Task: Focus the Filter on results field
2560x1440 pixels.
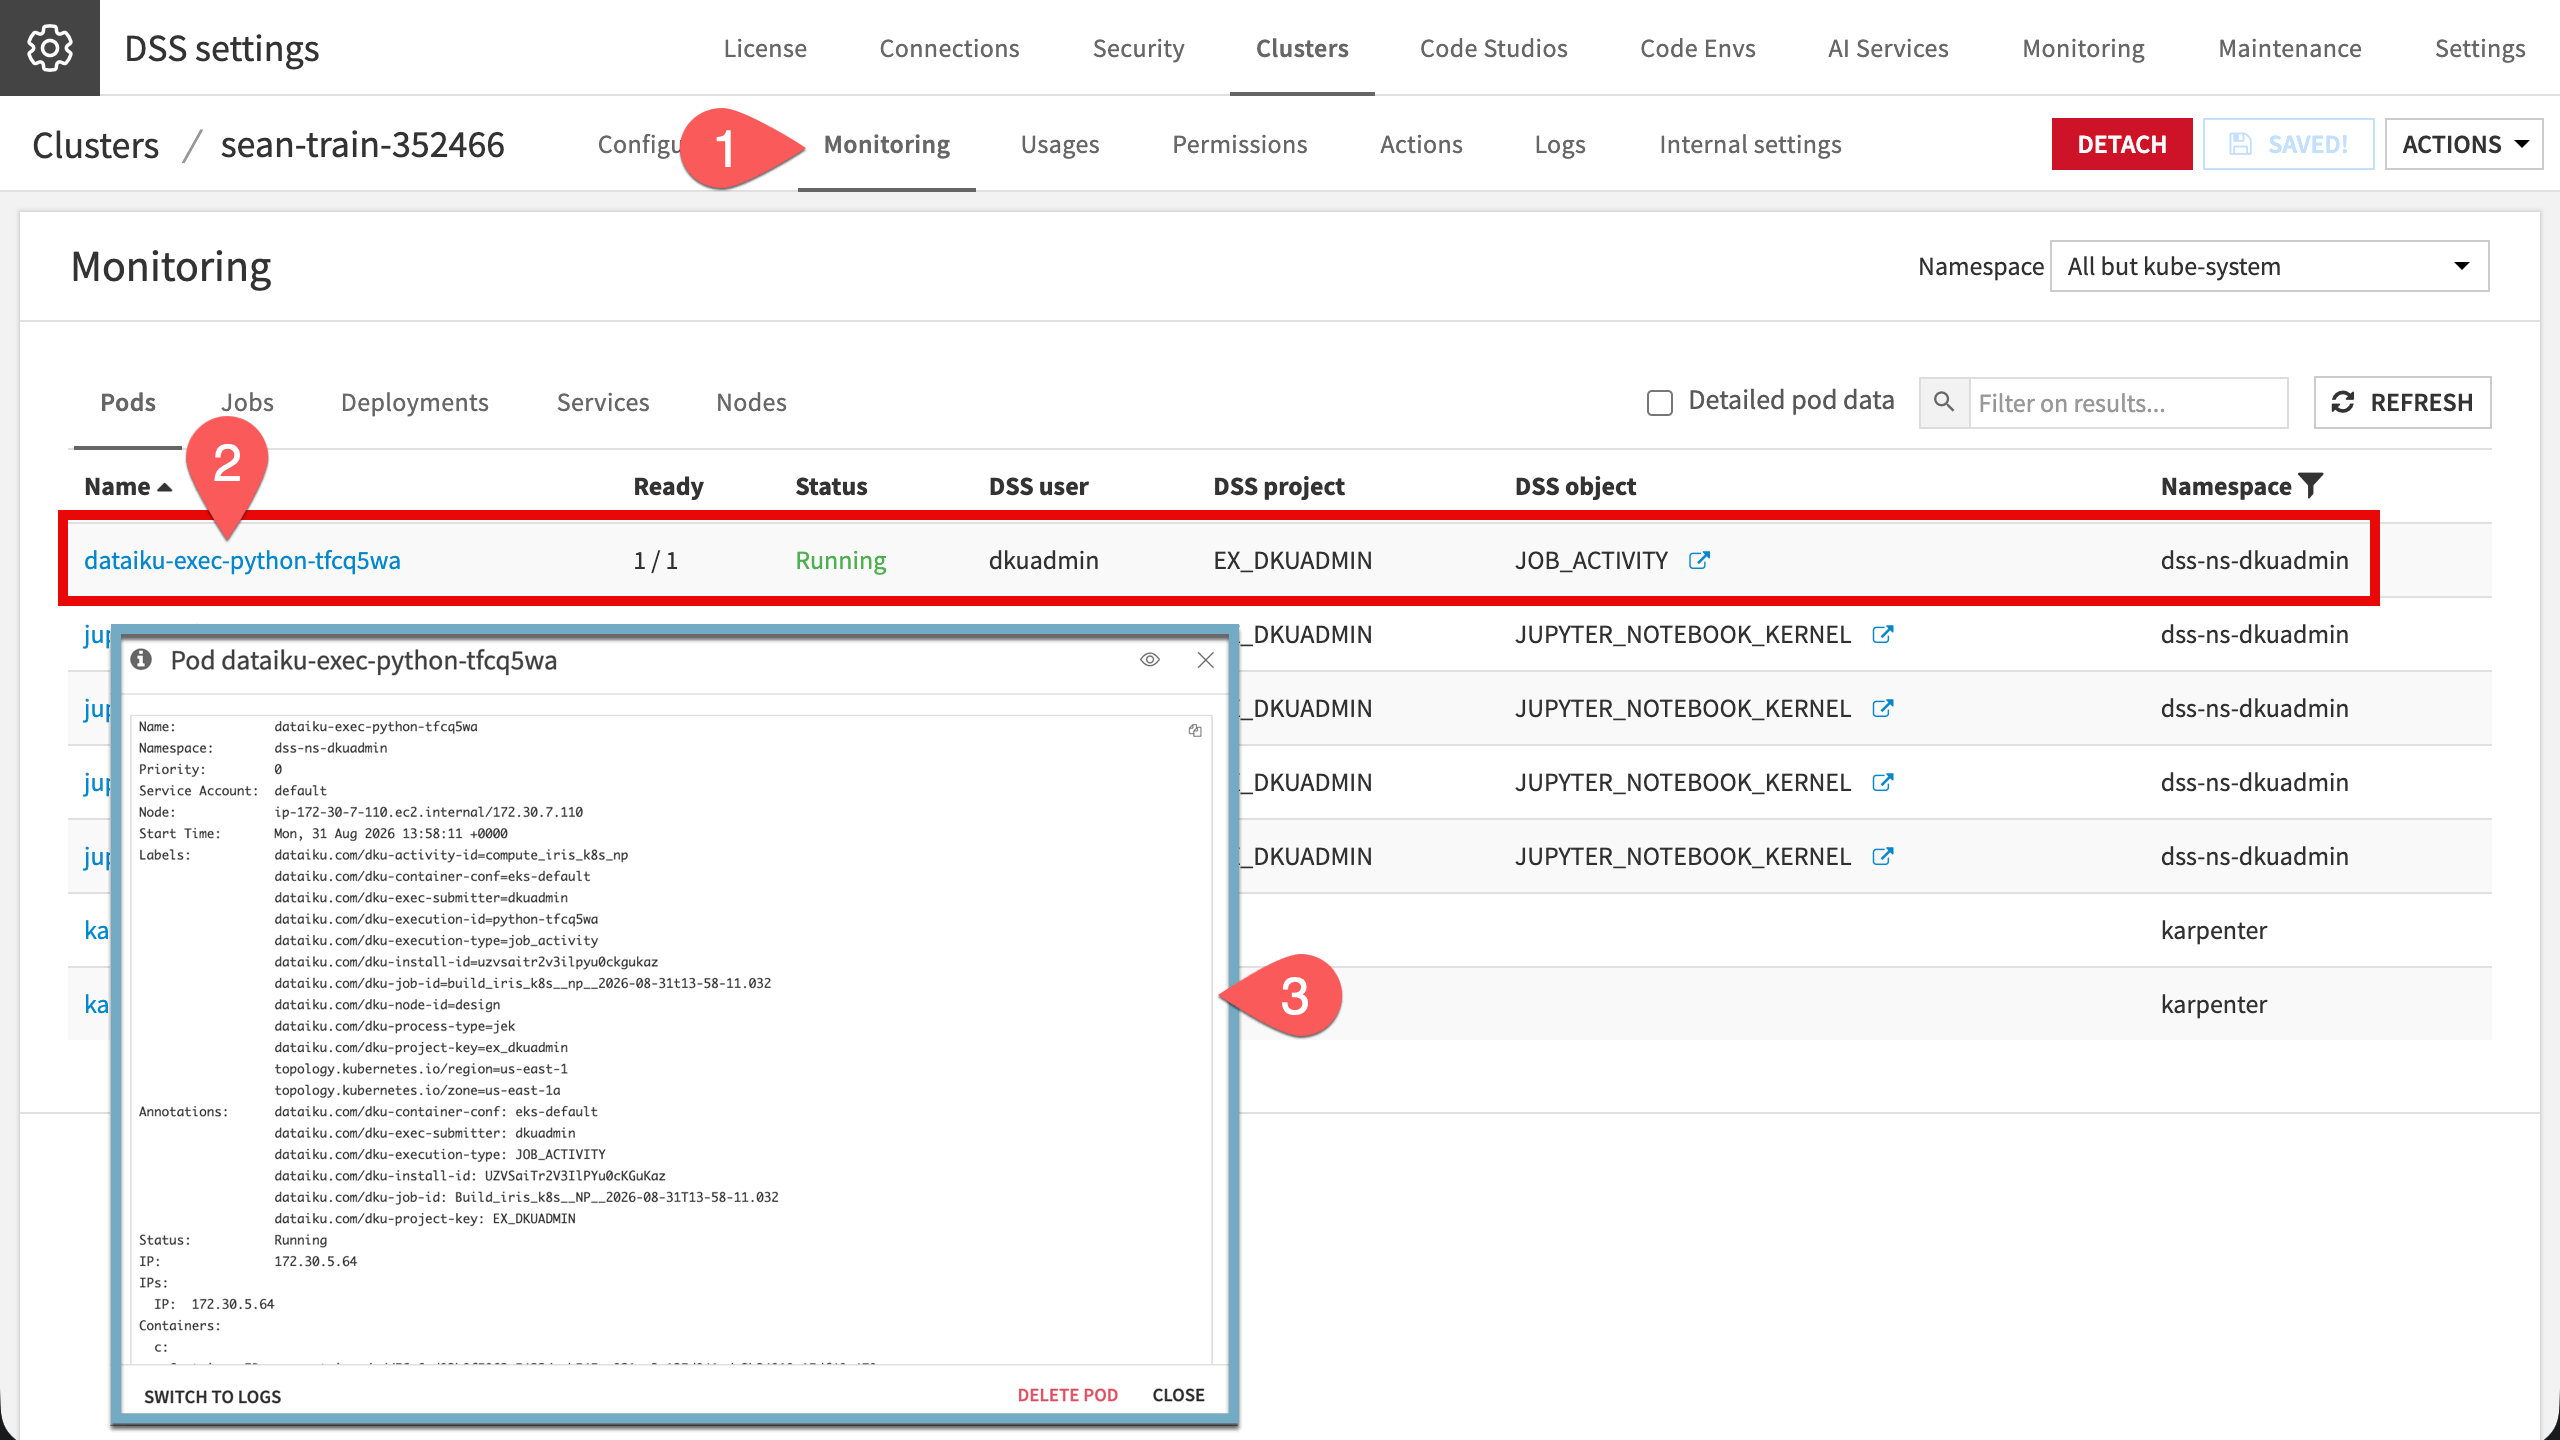Action: coord(2128,402)
